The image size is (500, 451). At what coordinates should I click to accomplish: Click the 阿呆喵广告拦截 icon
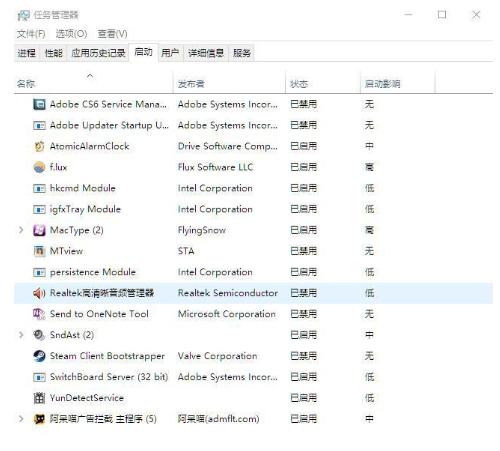click(39, 419)
